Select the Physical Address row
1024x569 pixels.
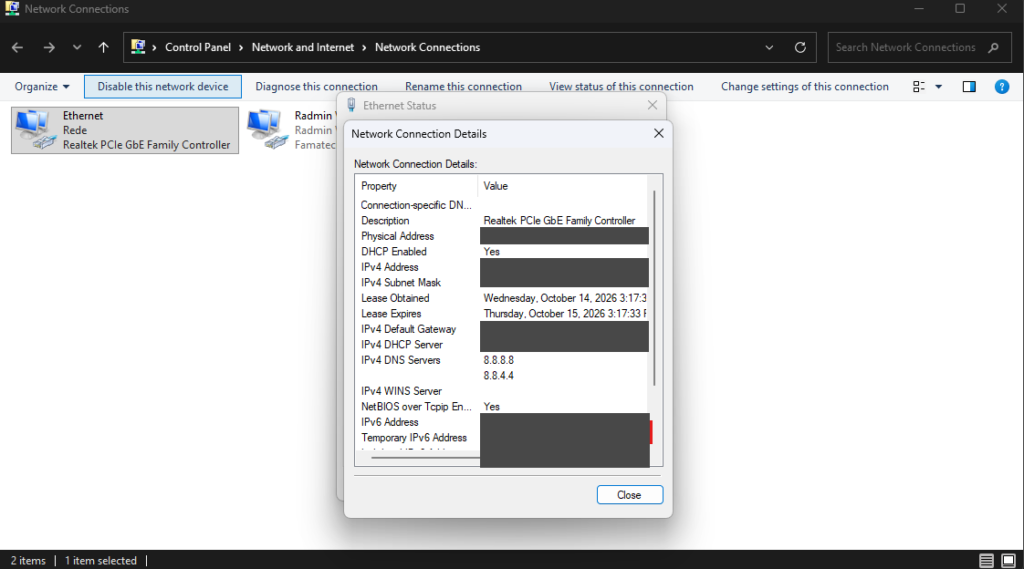502,236
